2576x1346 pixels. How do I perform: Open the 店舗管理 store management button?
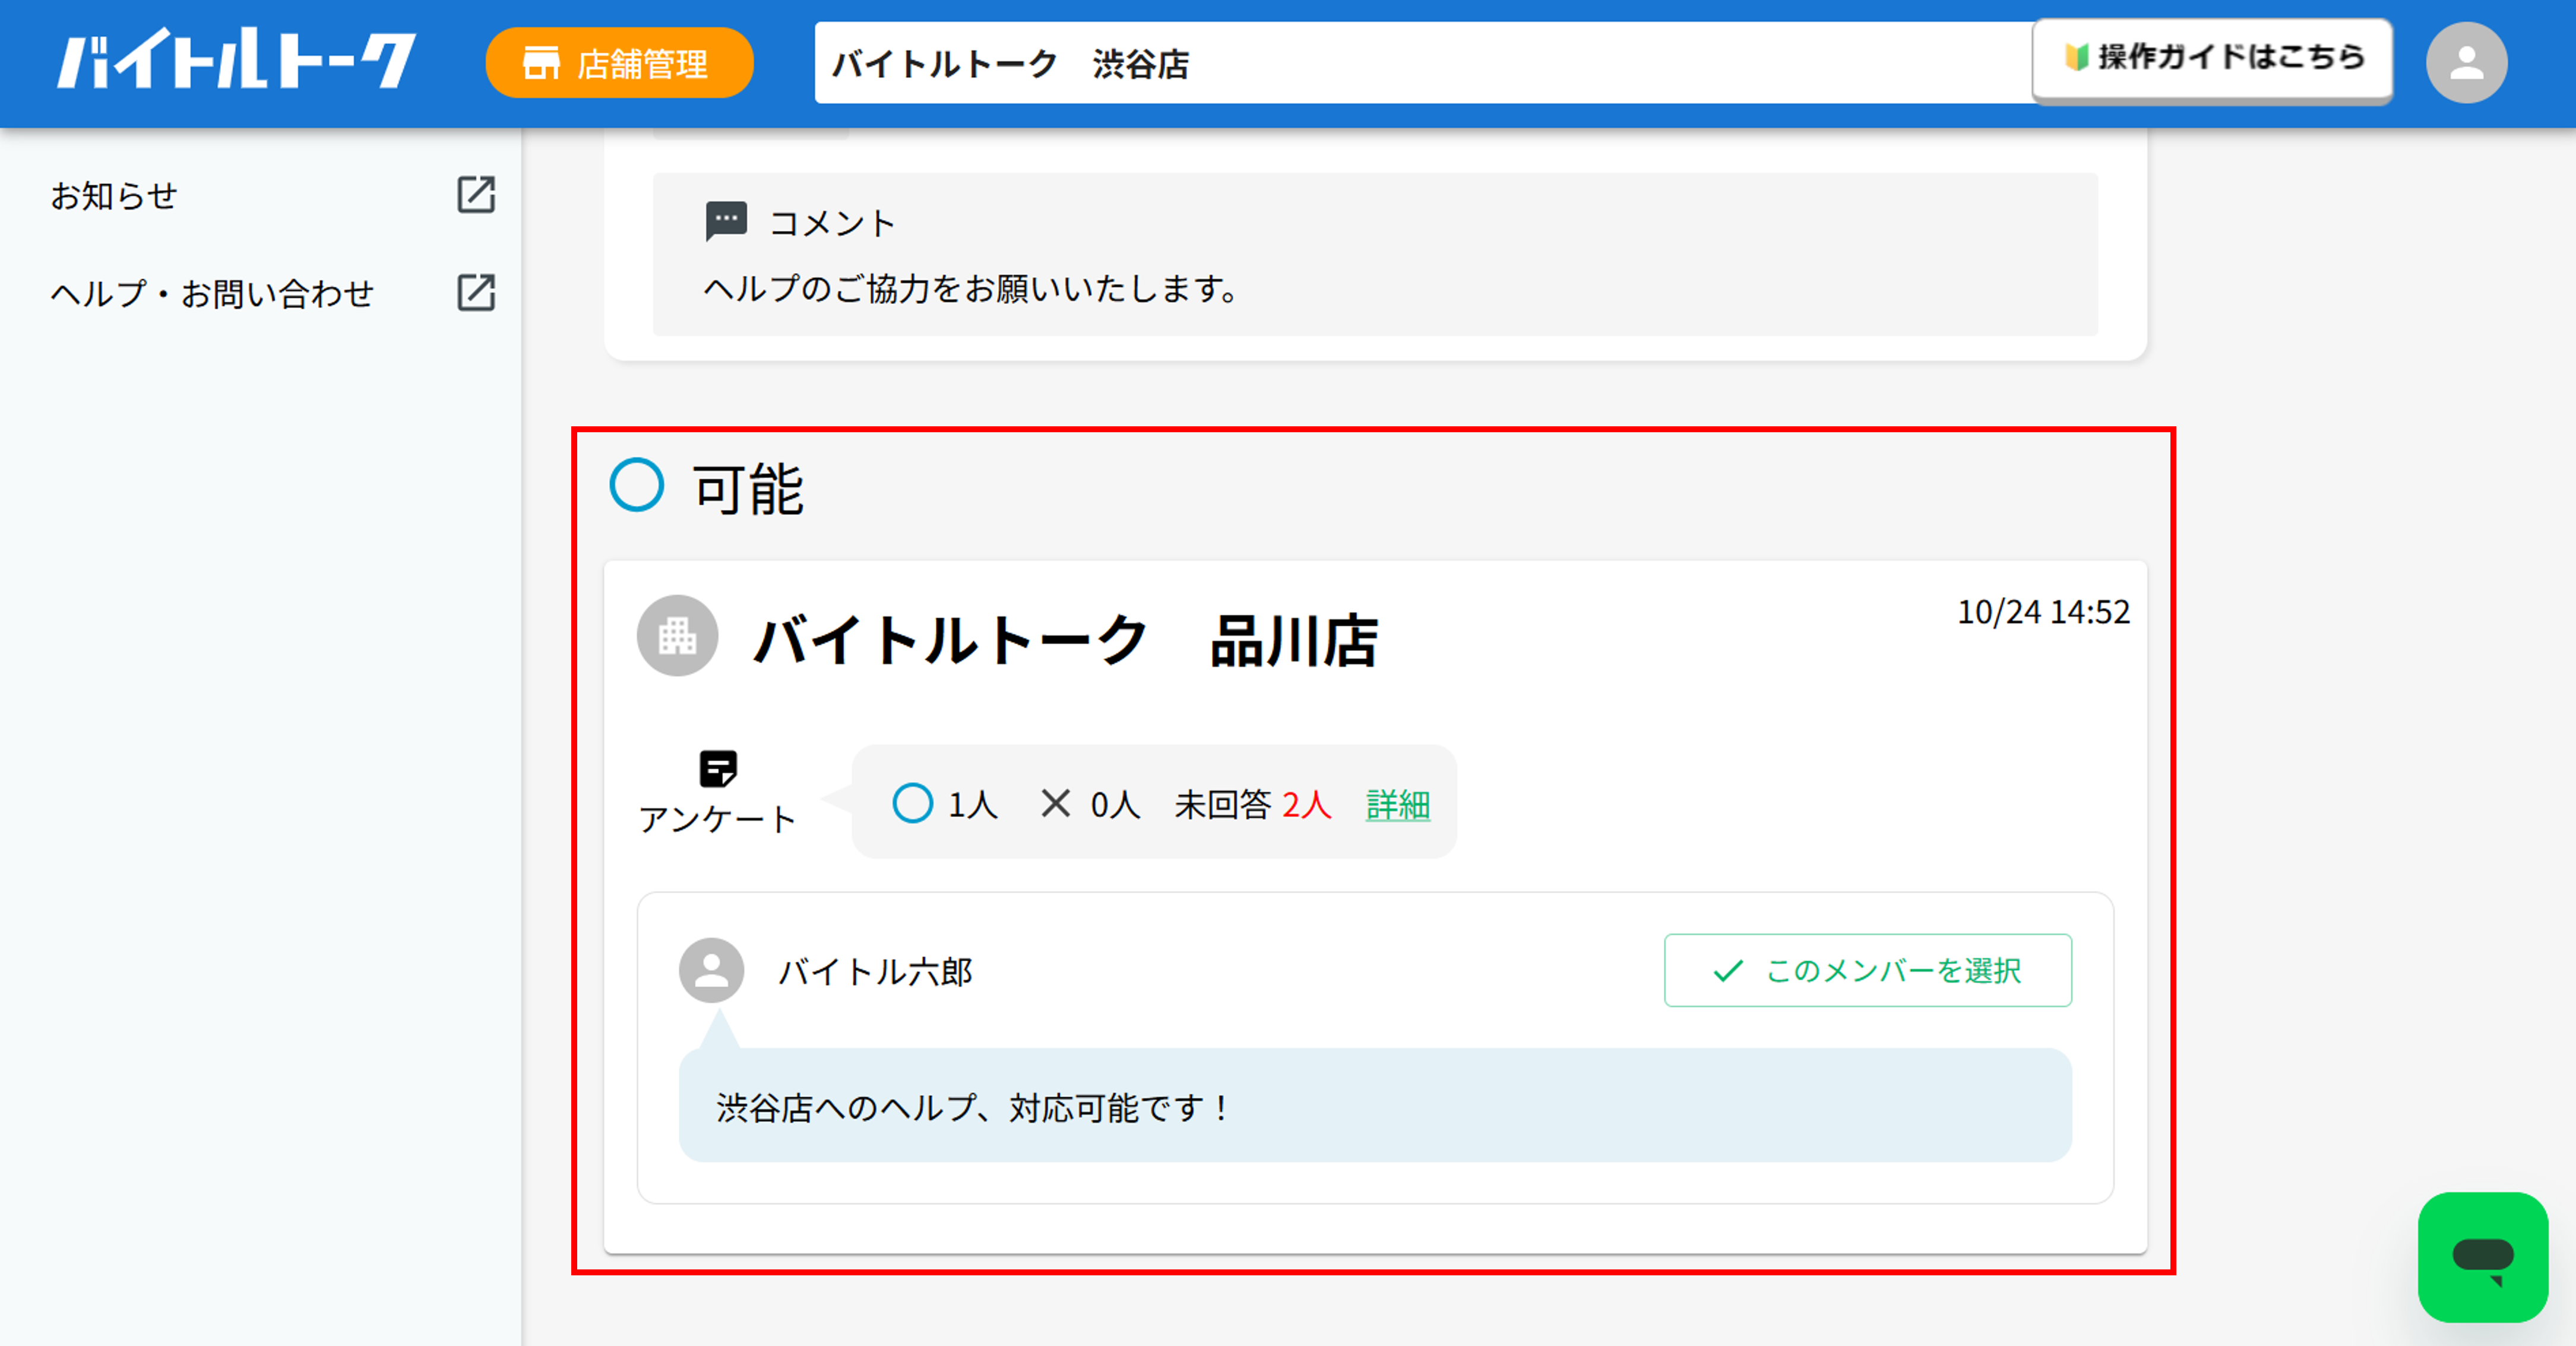(619, 63)
